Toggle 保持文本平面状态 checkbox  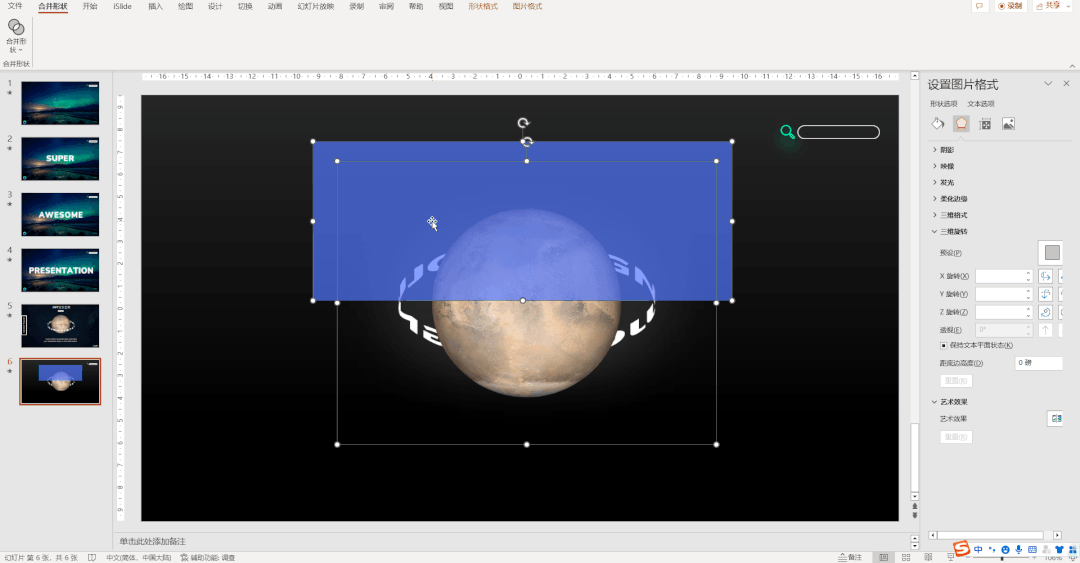pos(944,345)
